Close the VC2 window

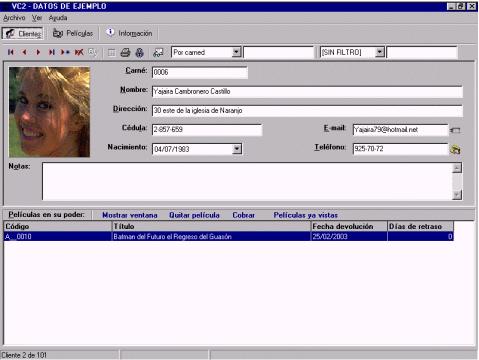coord(472,6)
